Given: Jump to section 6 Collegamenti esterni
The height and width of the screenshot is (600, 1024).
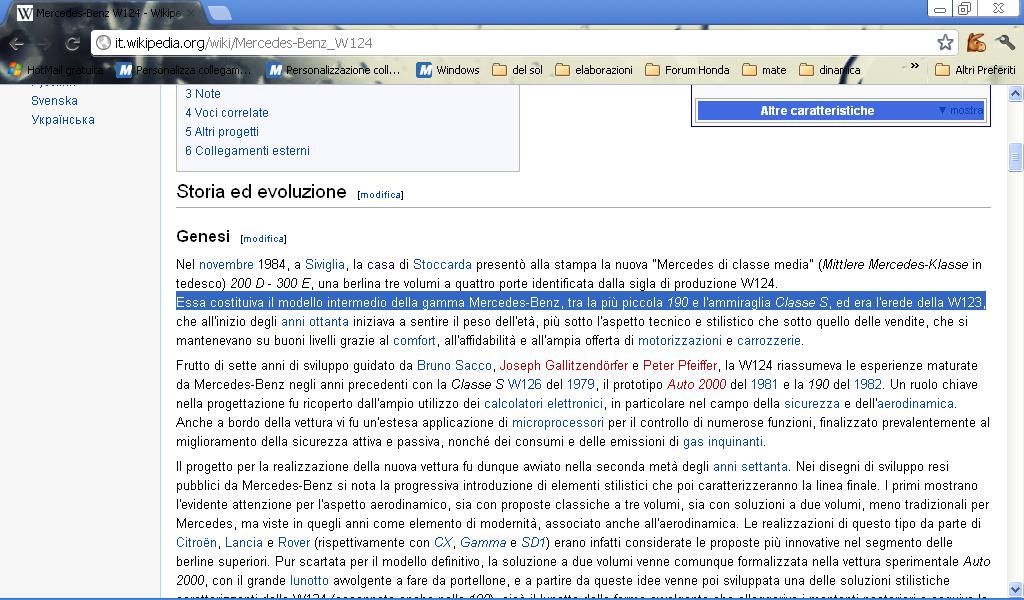Looking at the screenshot, I should 248,150.
